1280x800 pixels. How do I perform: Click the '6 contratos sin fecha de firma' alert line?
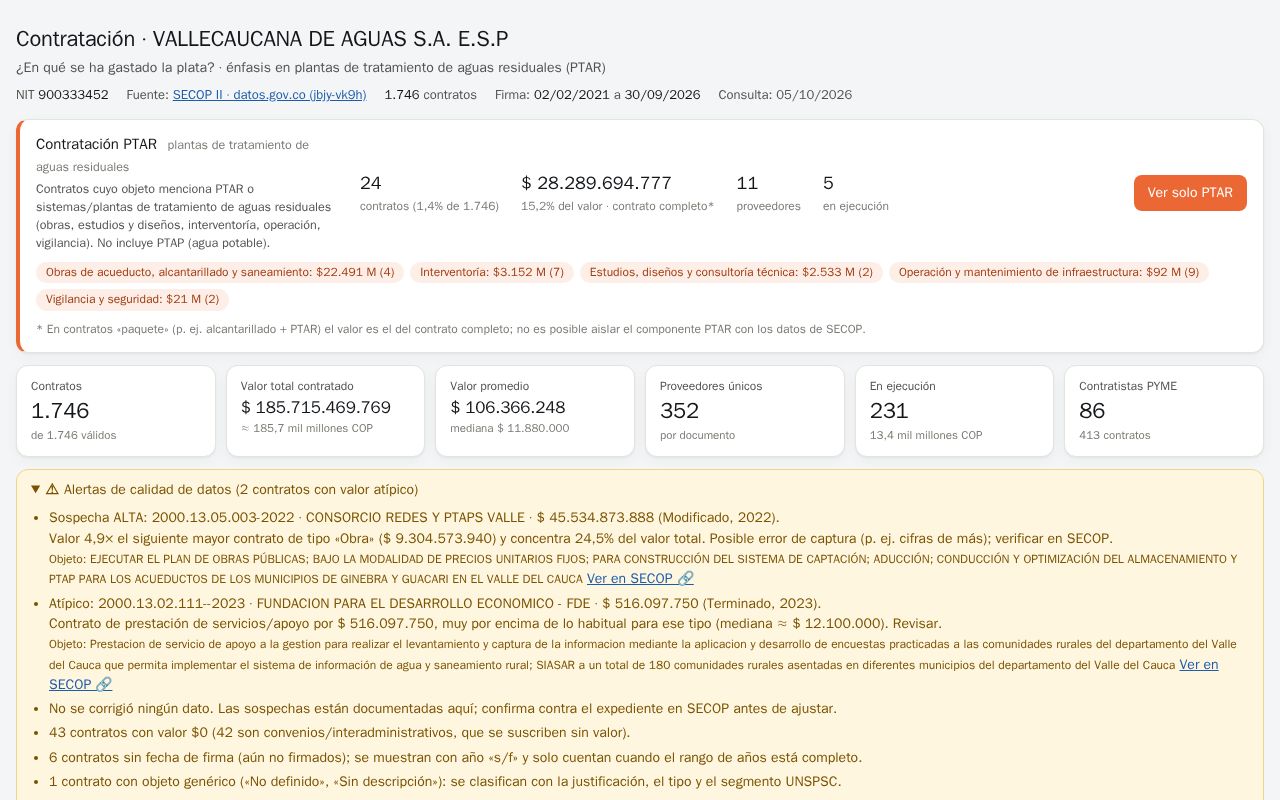pos(455,758)
